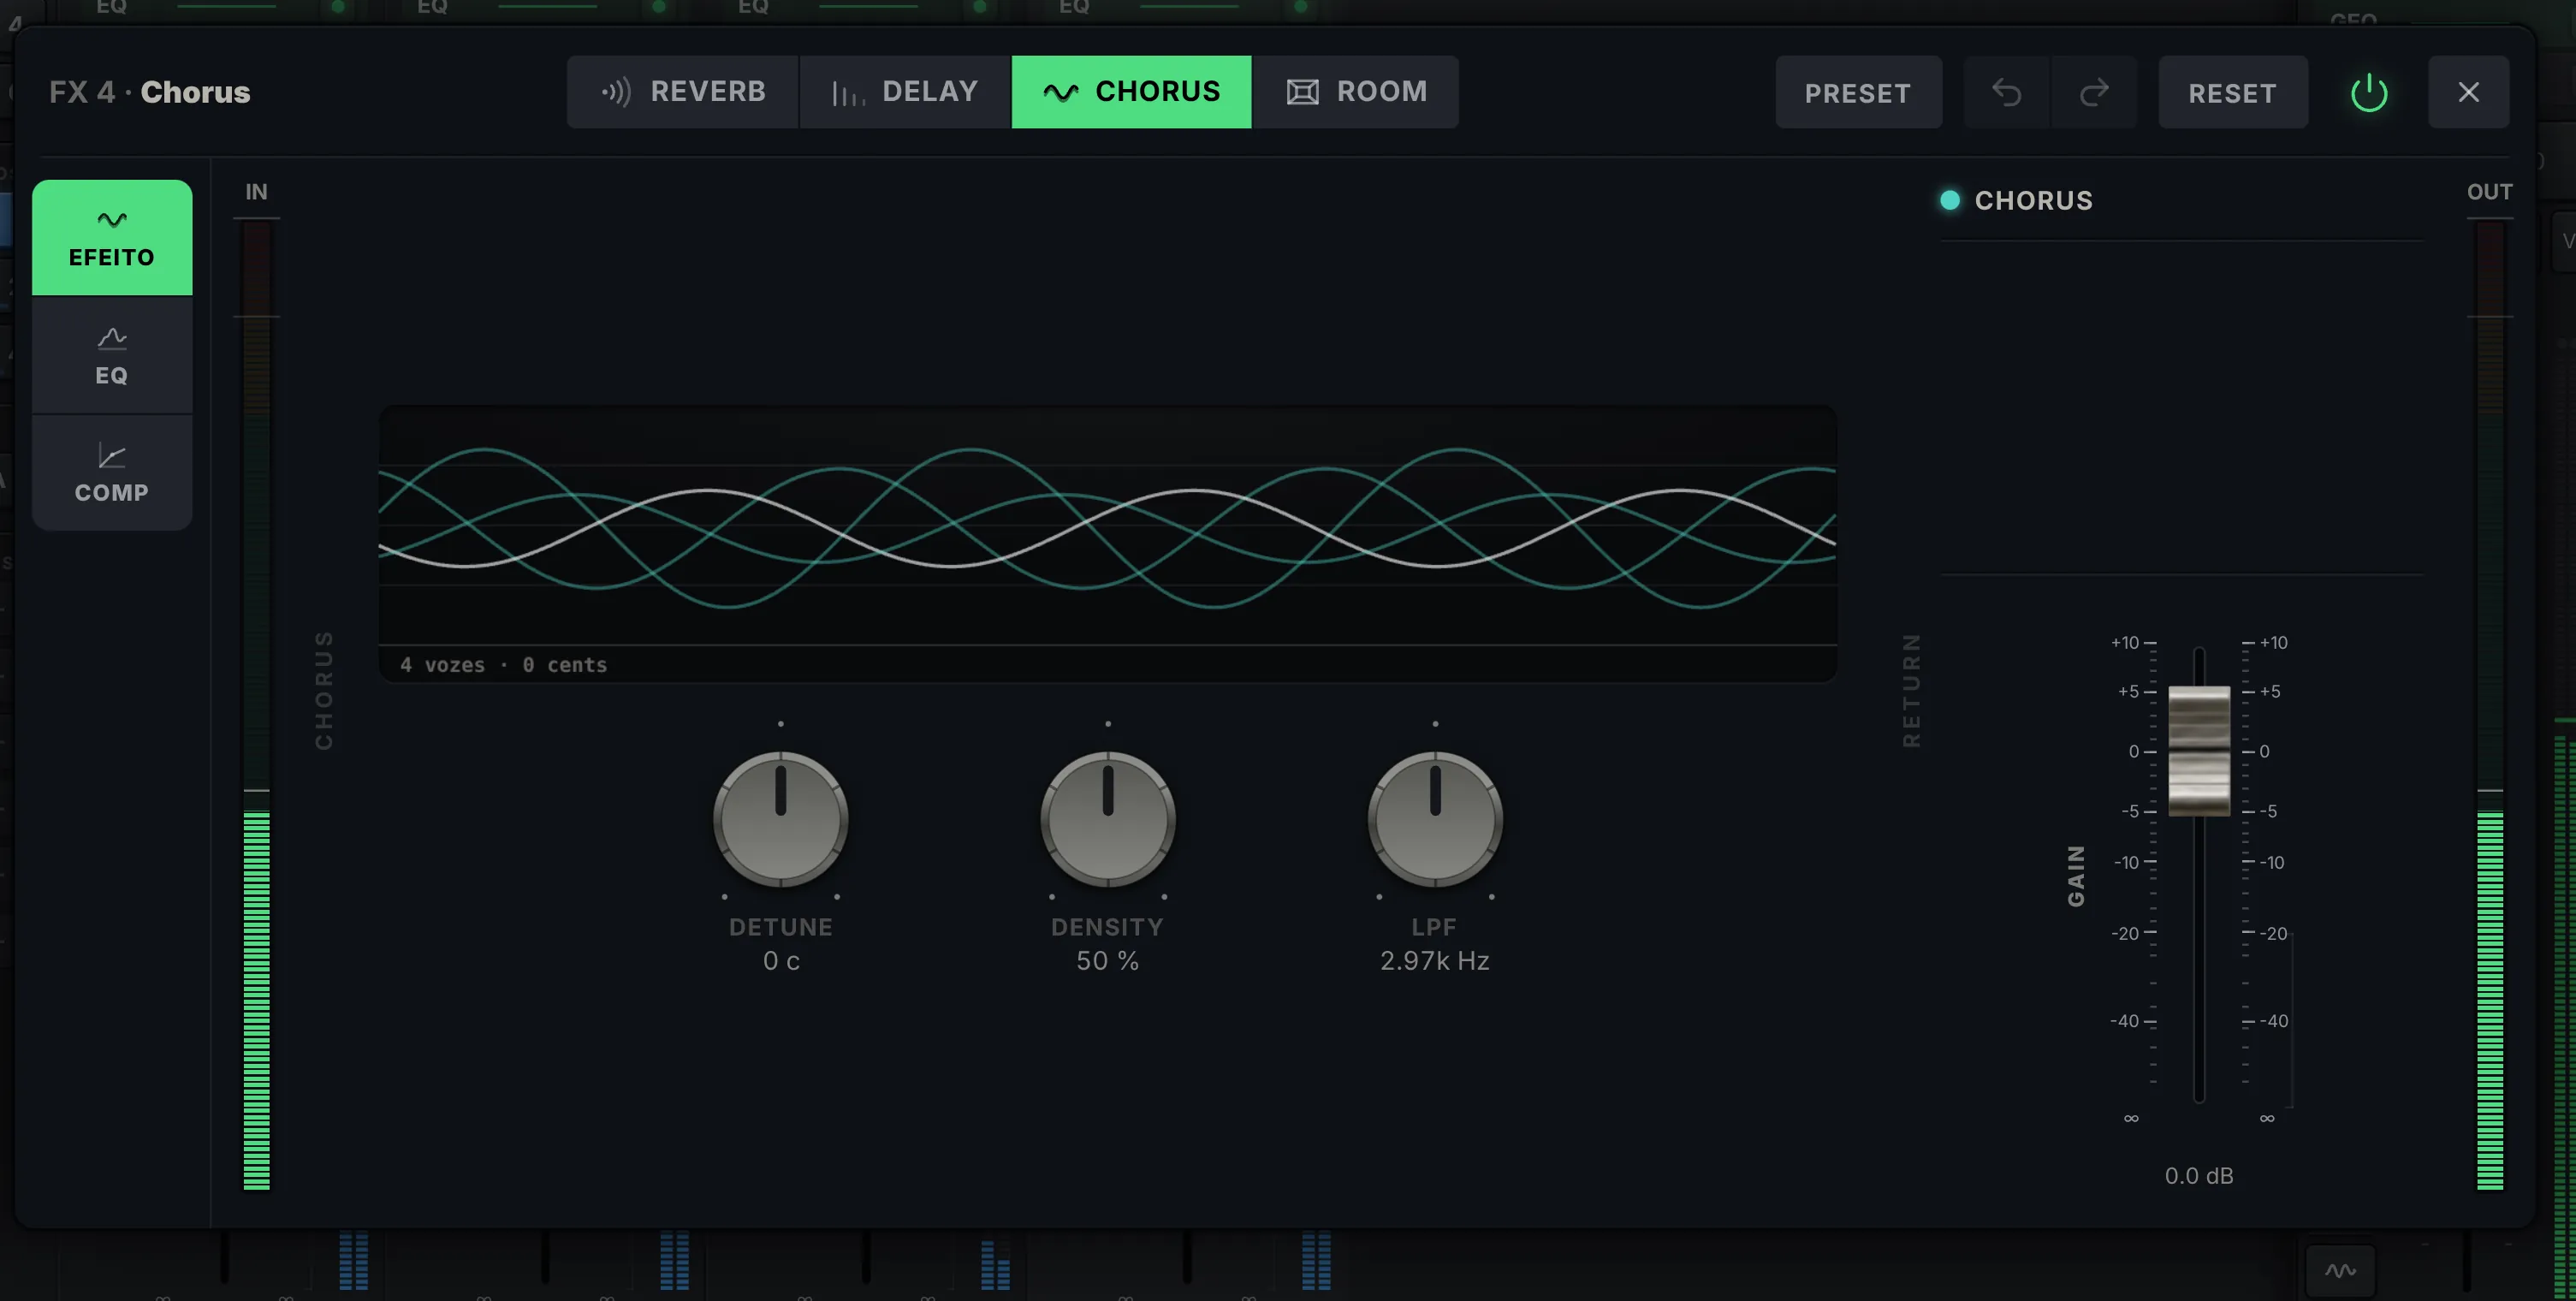Click the return GAIN fader handle
The image size is (2576, 1301).
2199,751
